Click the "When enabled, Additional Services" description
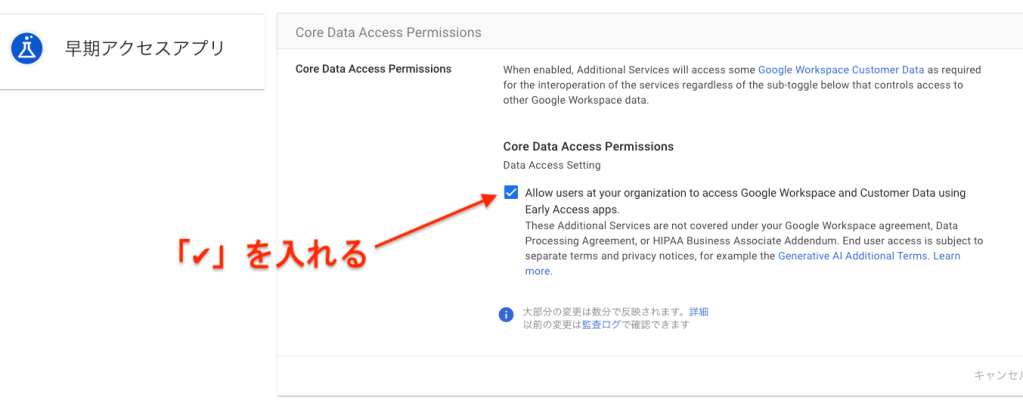This screenshot has height=413, width=1023. tap(740, 85)
